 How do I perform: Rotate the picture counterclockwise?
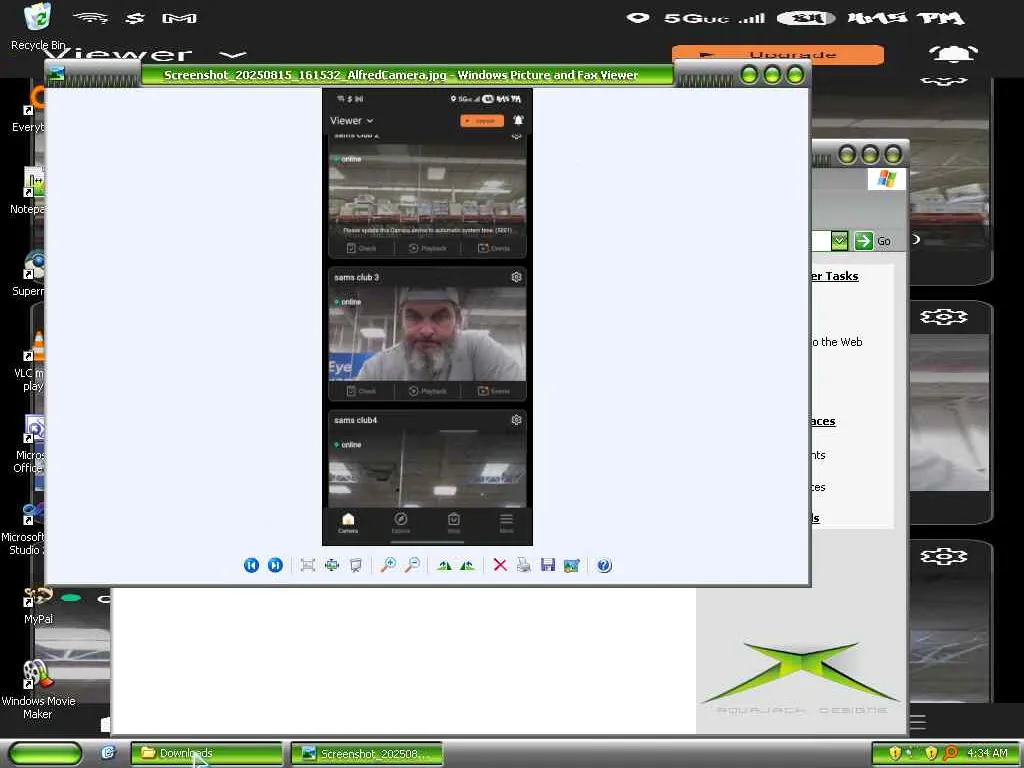(x=468, y=565)
